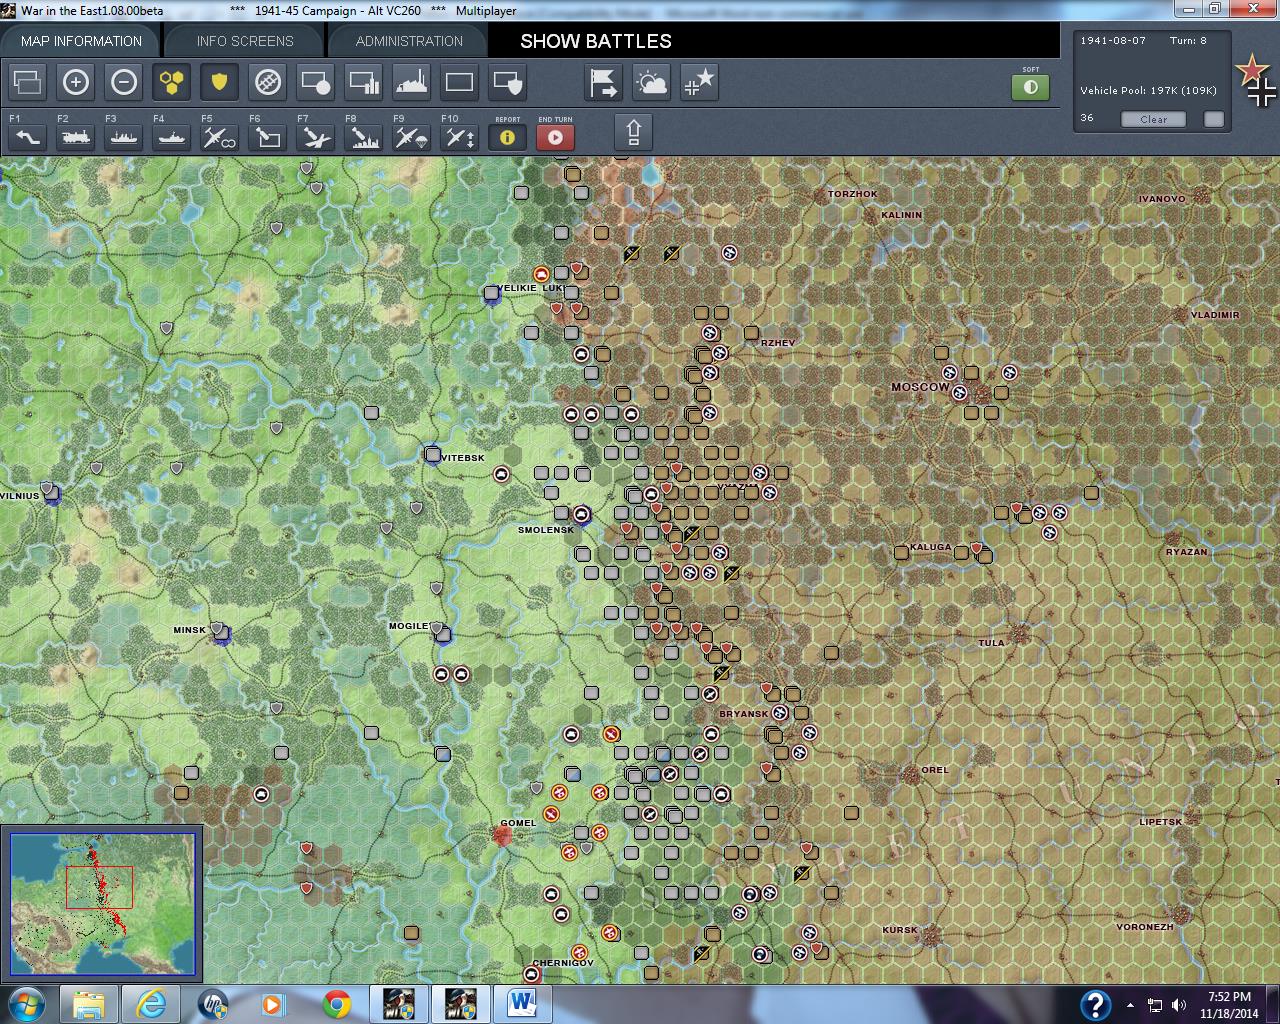The width and height of the screenshot is (1280, 1024).
Task: Toggle the yellow hexagon grid display
Action: (172, 82)
